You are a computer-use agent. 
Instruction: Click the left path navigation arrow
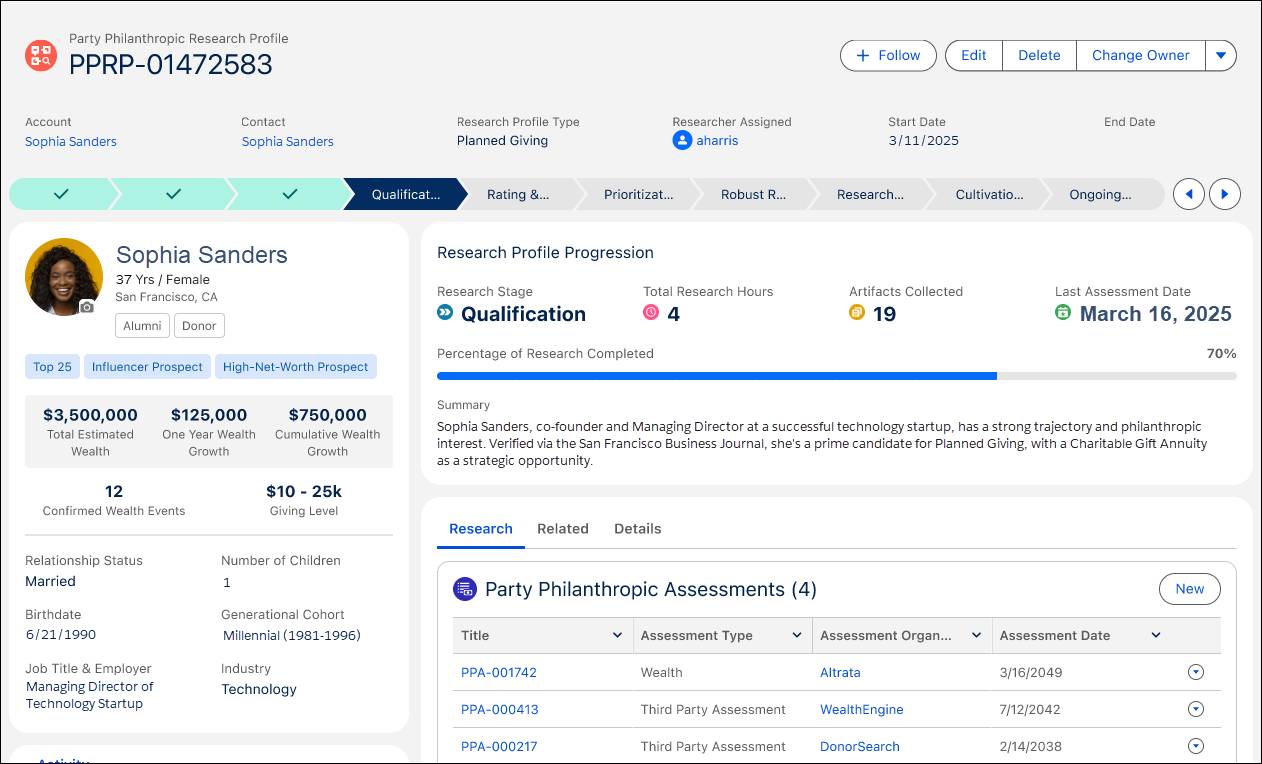pos(1188,194)
